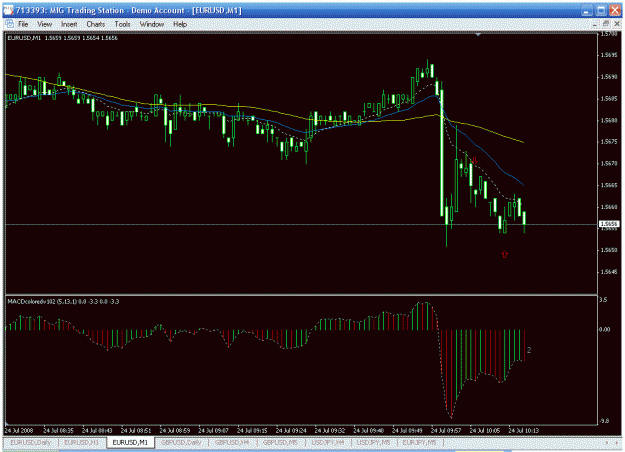Minimize the inner chart window
The height and width of the screenshot is (452, 625).
tap(594, 24)
